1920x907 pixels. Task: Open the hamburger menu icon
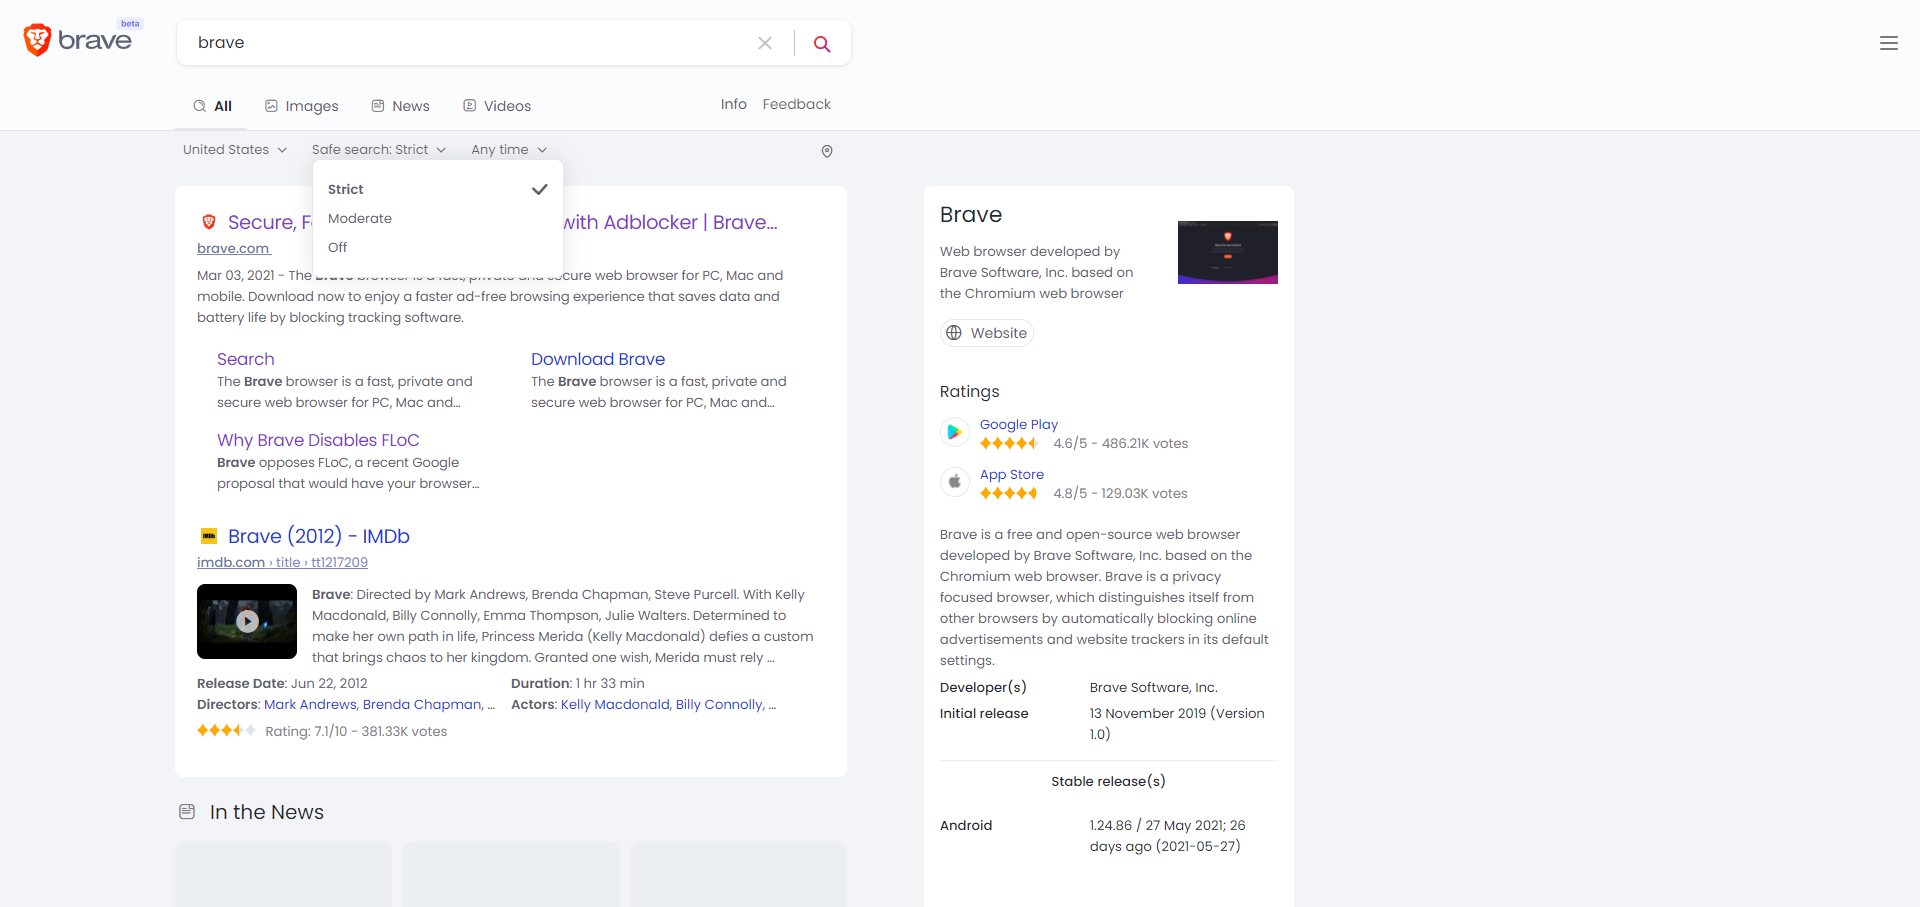(x=1889, y=43)
